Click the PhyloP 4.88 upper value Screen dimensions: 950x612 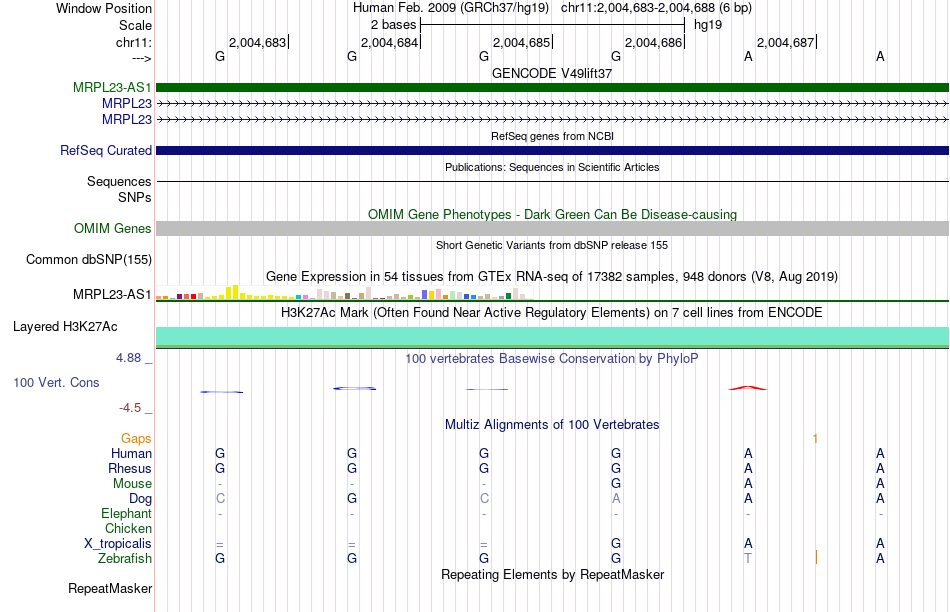click(128, 358)
